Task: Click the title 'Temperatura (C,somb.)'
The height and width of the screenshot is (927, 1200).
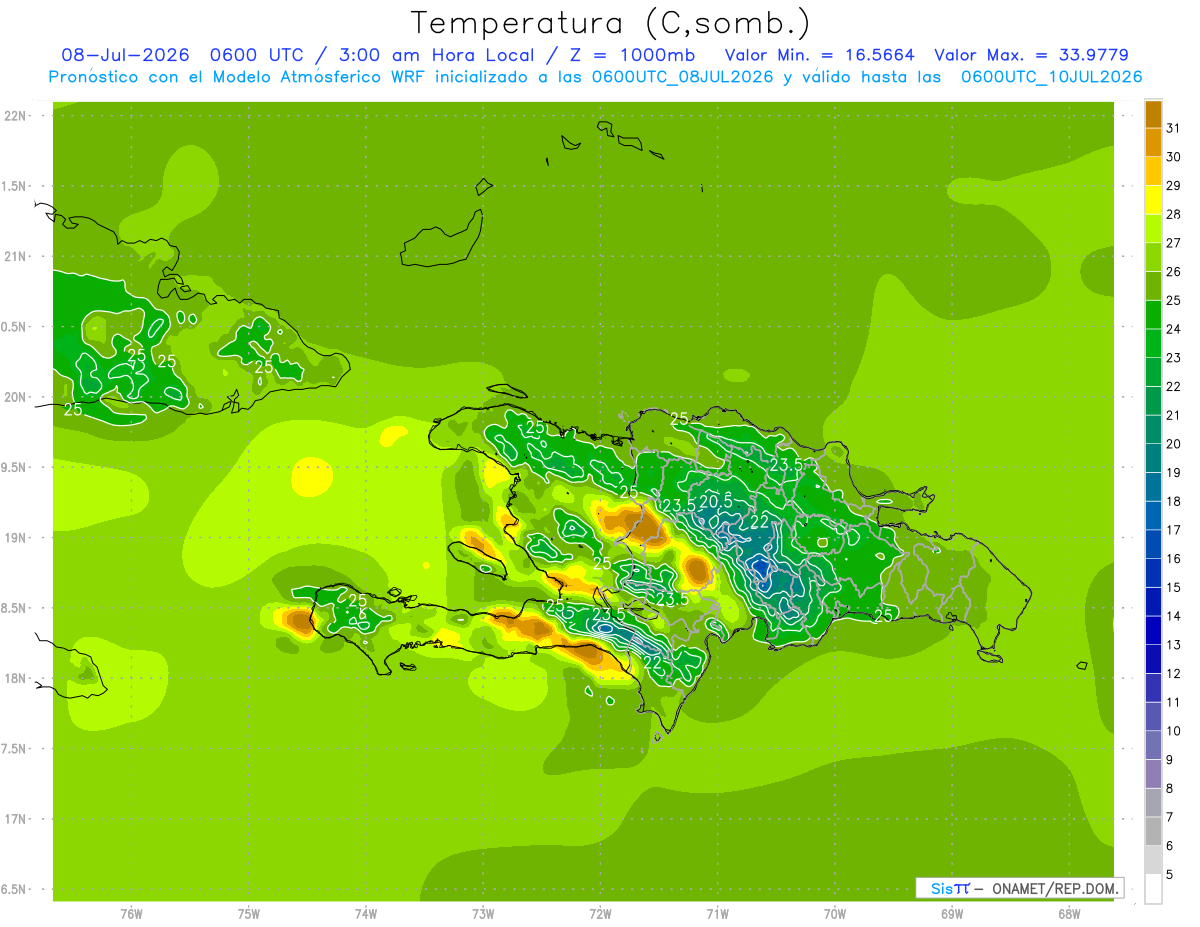Action: pos(611,23)
